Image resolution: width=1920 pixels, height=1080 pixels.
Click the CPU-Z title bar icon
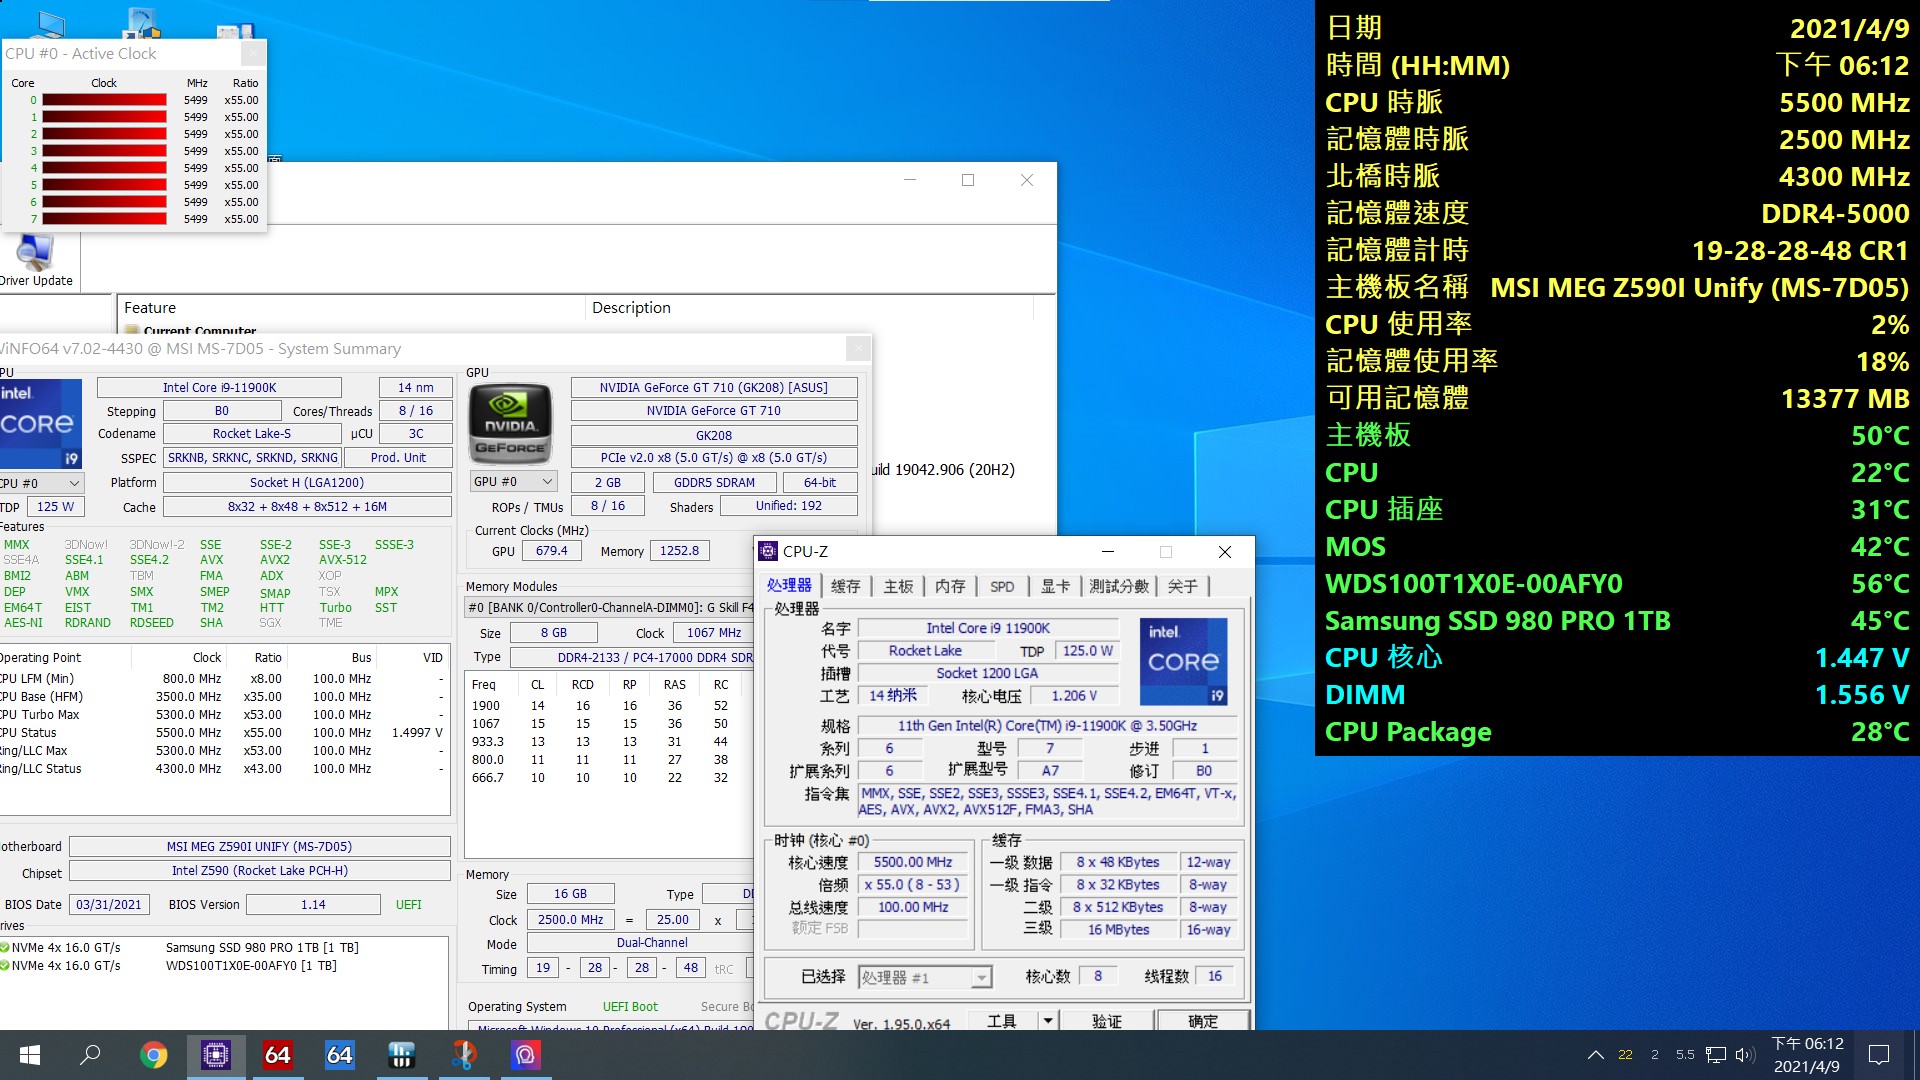768,551
